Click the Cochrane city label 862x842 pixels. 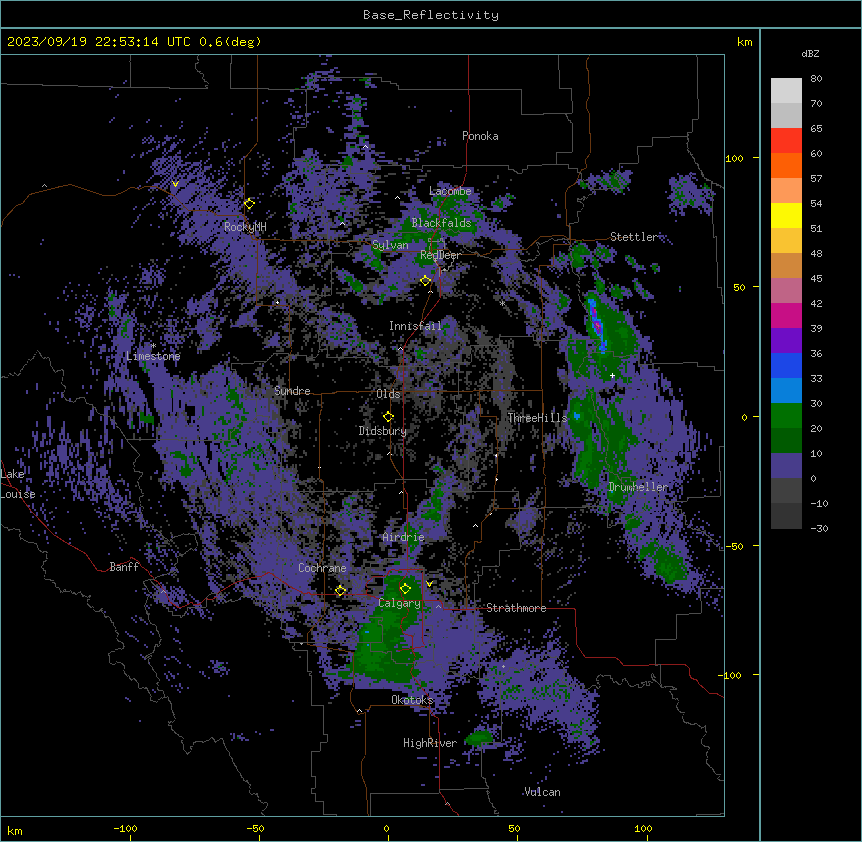[x=322, y=568]
